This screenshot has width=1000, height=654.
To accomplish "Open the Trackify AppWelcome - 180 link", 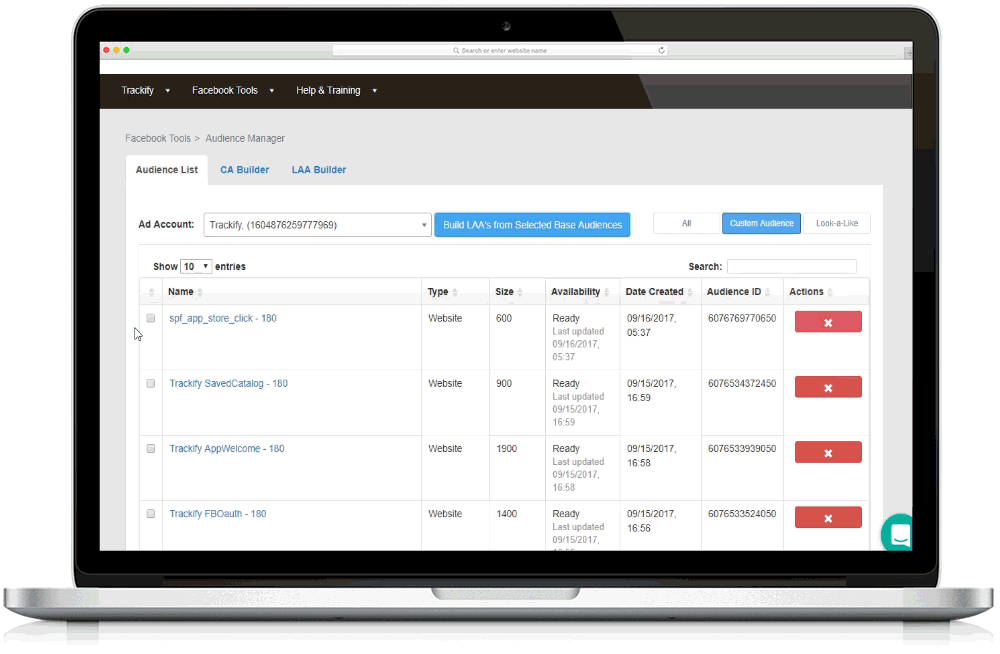I will click(227, 449).
